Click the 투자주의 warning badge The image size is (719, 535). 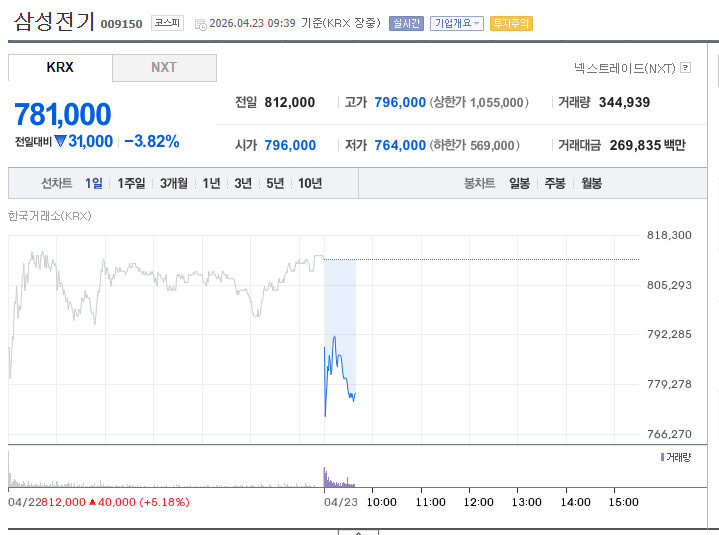[511, 23]
